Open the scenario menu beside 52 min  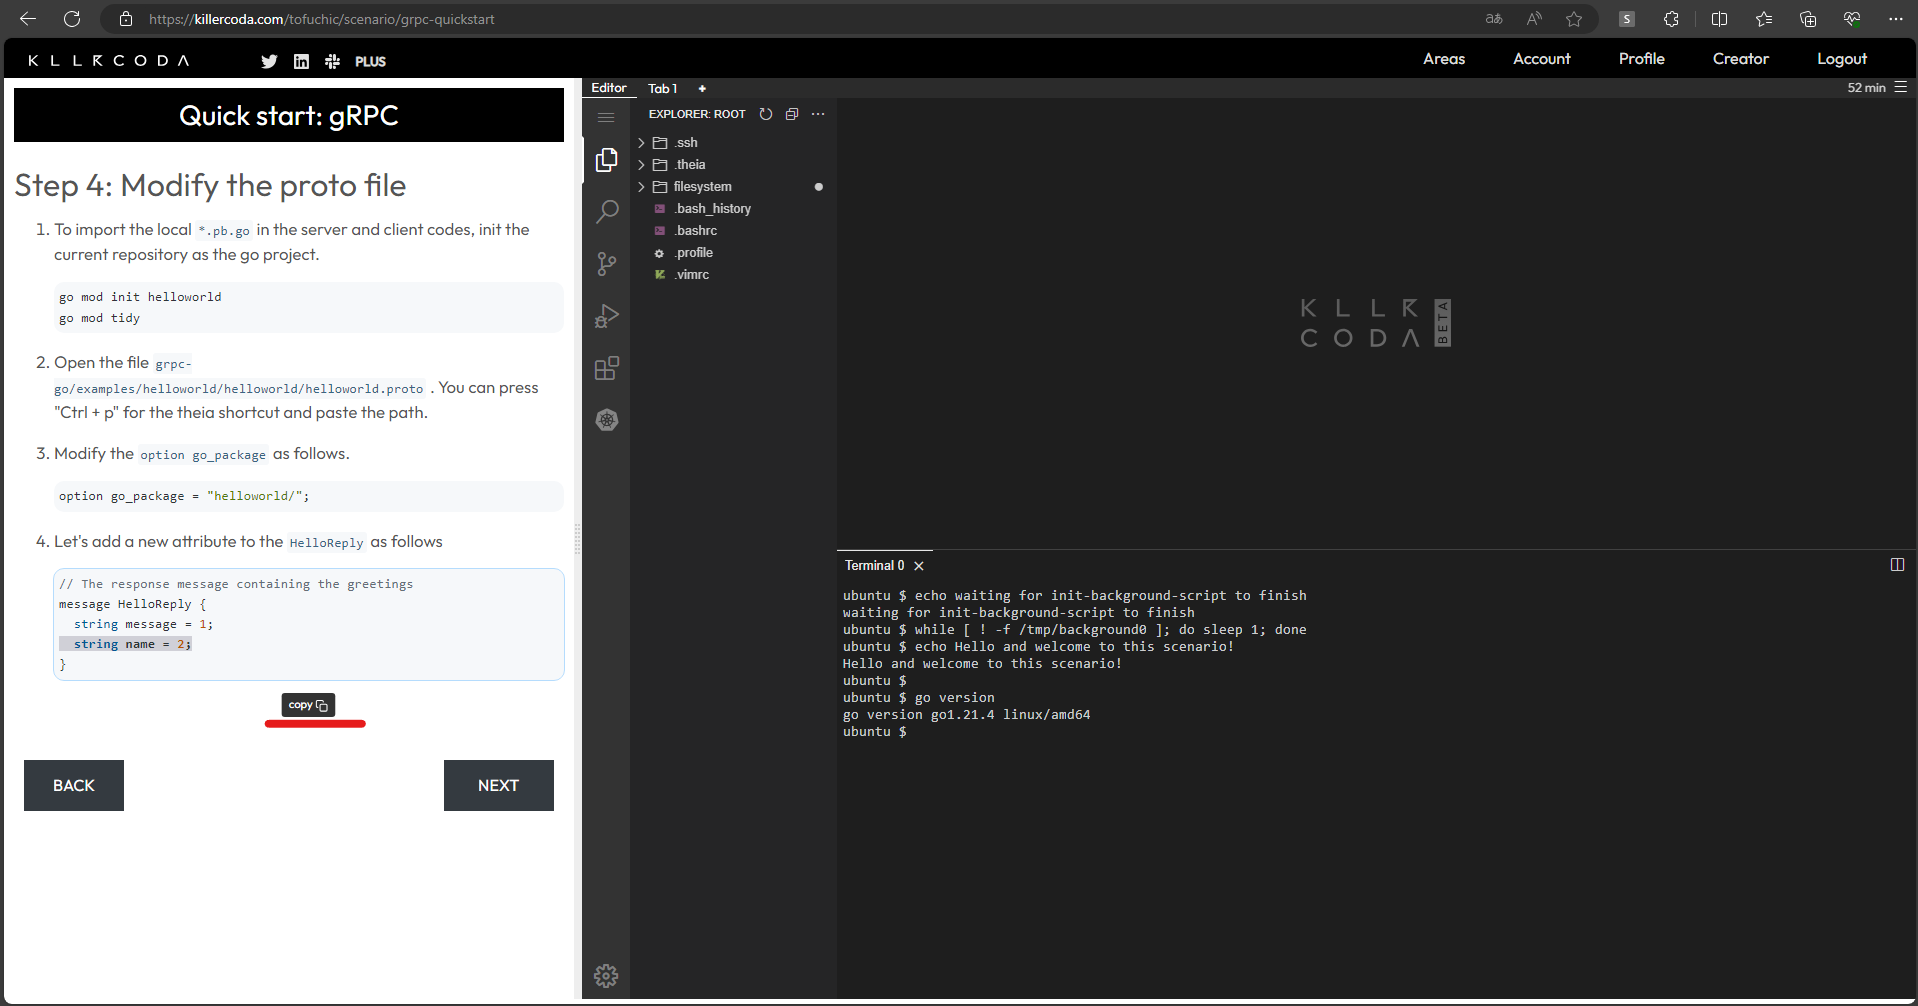pyautogui.click(x=1901, y=88)
